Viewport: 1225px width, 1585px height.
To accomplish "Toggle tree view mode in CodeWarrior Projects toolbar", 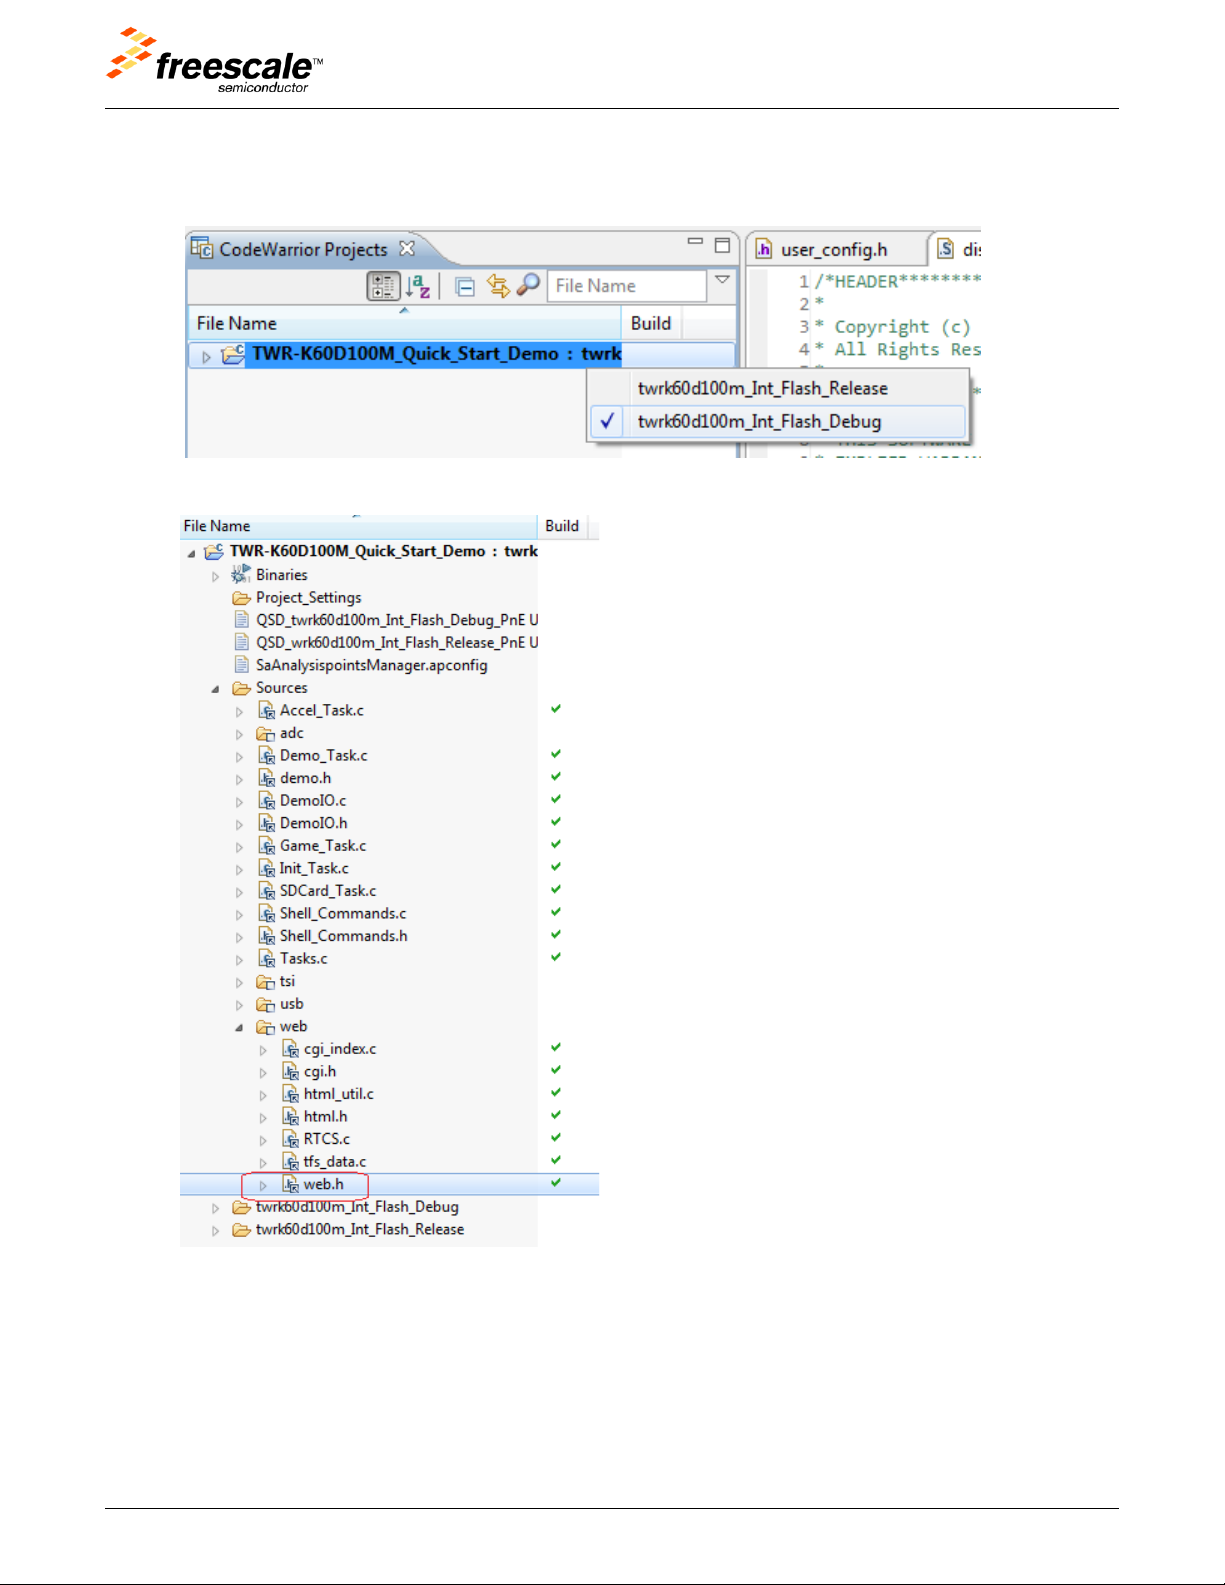I will point(383,287).
